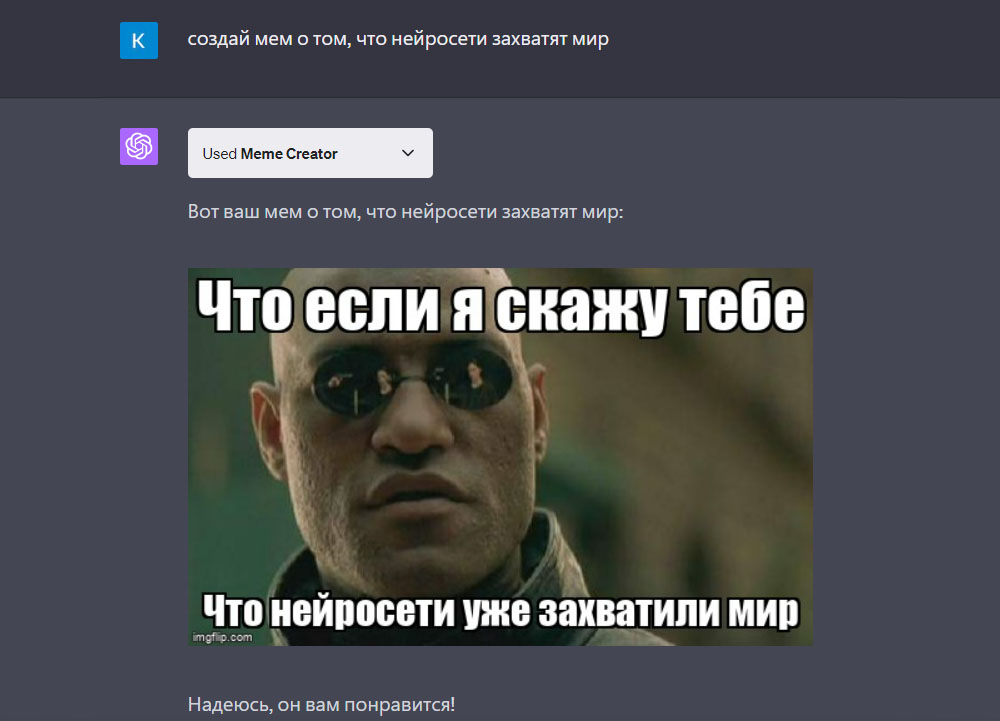This screenshot has width=1000, height=721.
Task: Click the imgflip.com watermark on meme
Action: coord(223,637)
